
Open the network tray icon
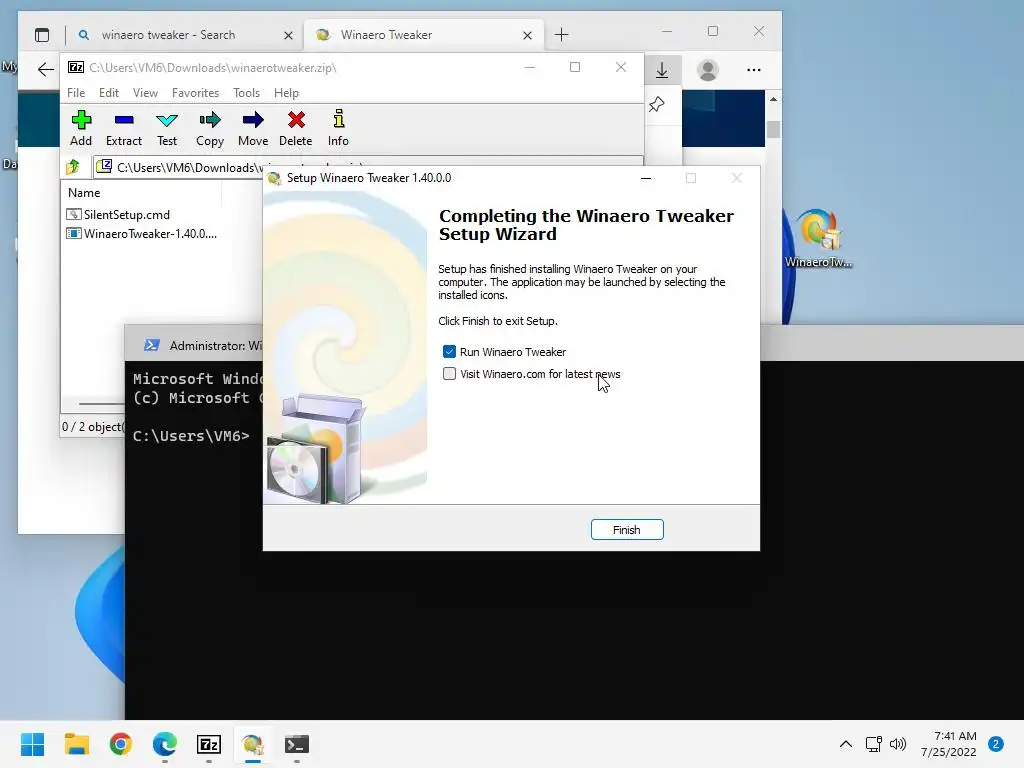click(x=874, y=744)
